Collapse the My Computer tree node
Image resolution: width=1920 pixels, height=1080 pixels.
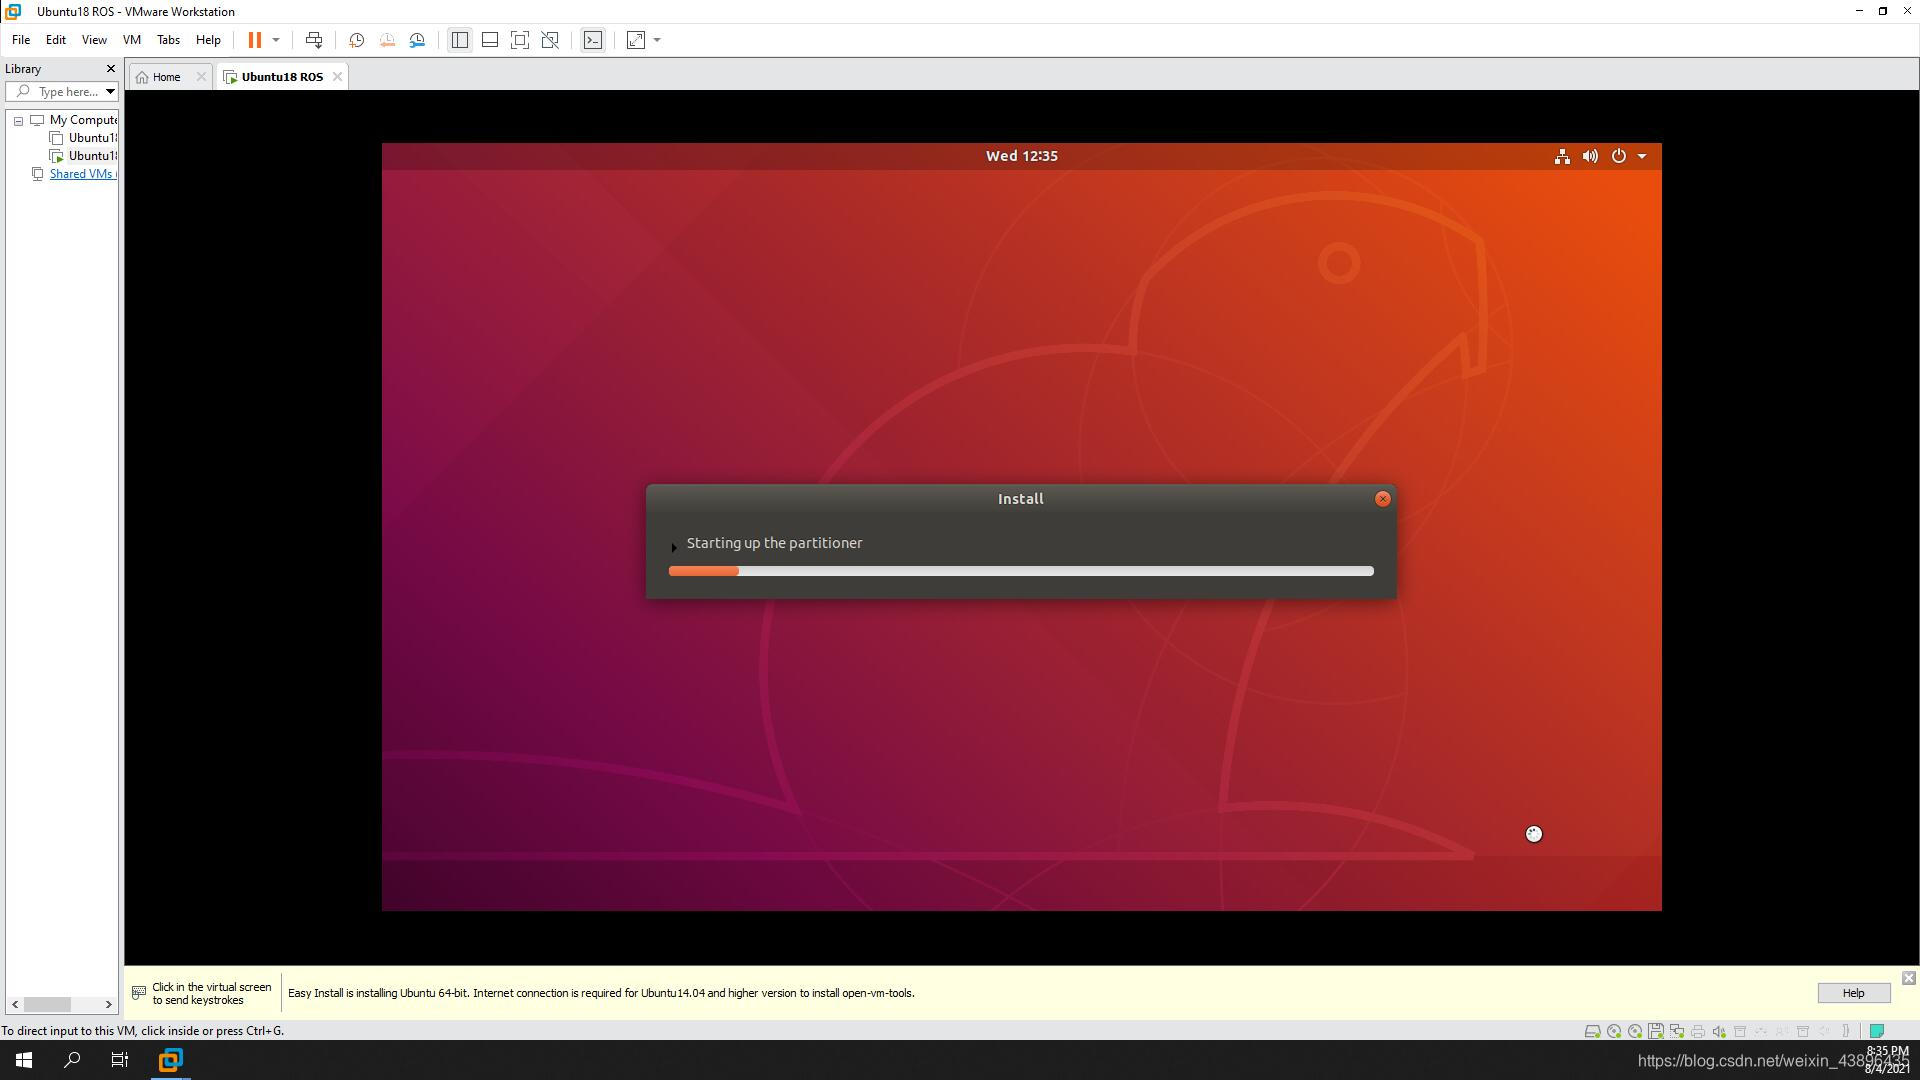coord(18,121)
